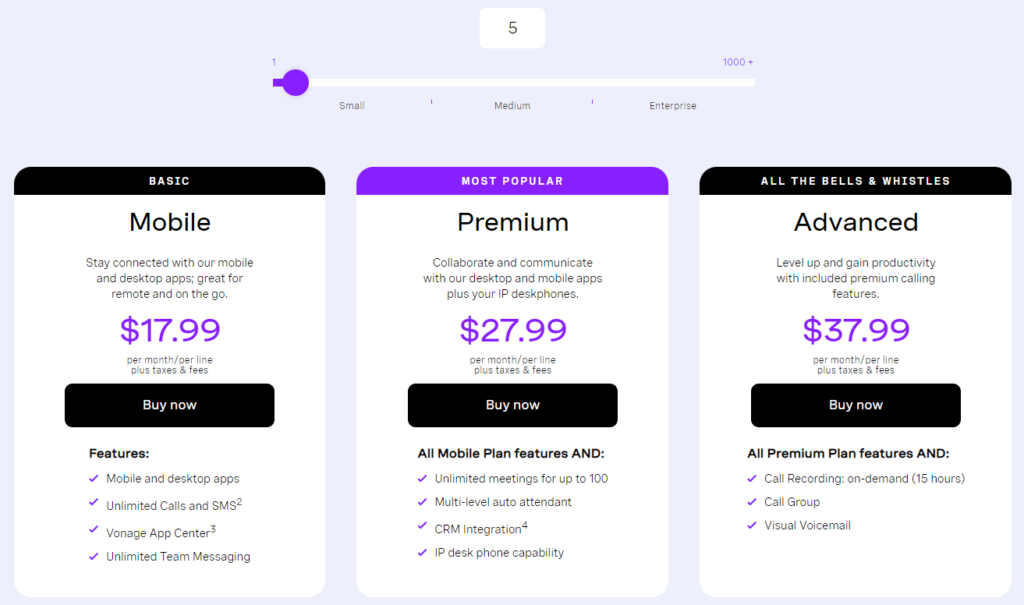Buy the Premium plan now
The width and height of the screenshot is (1024, 605).
pos(512,405)
